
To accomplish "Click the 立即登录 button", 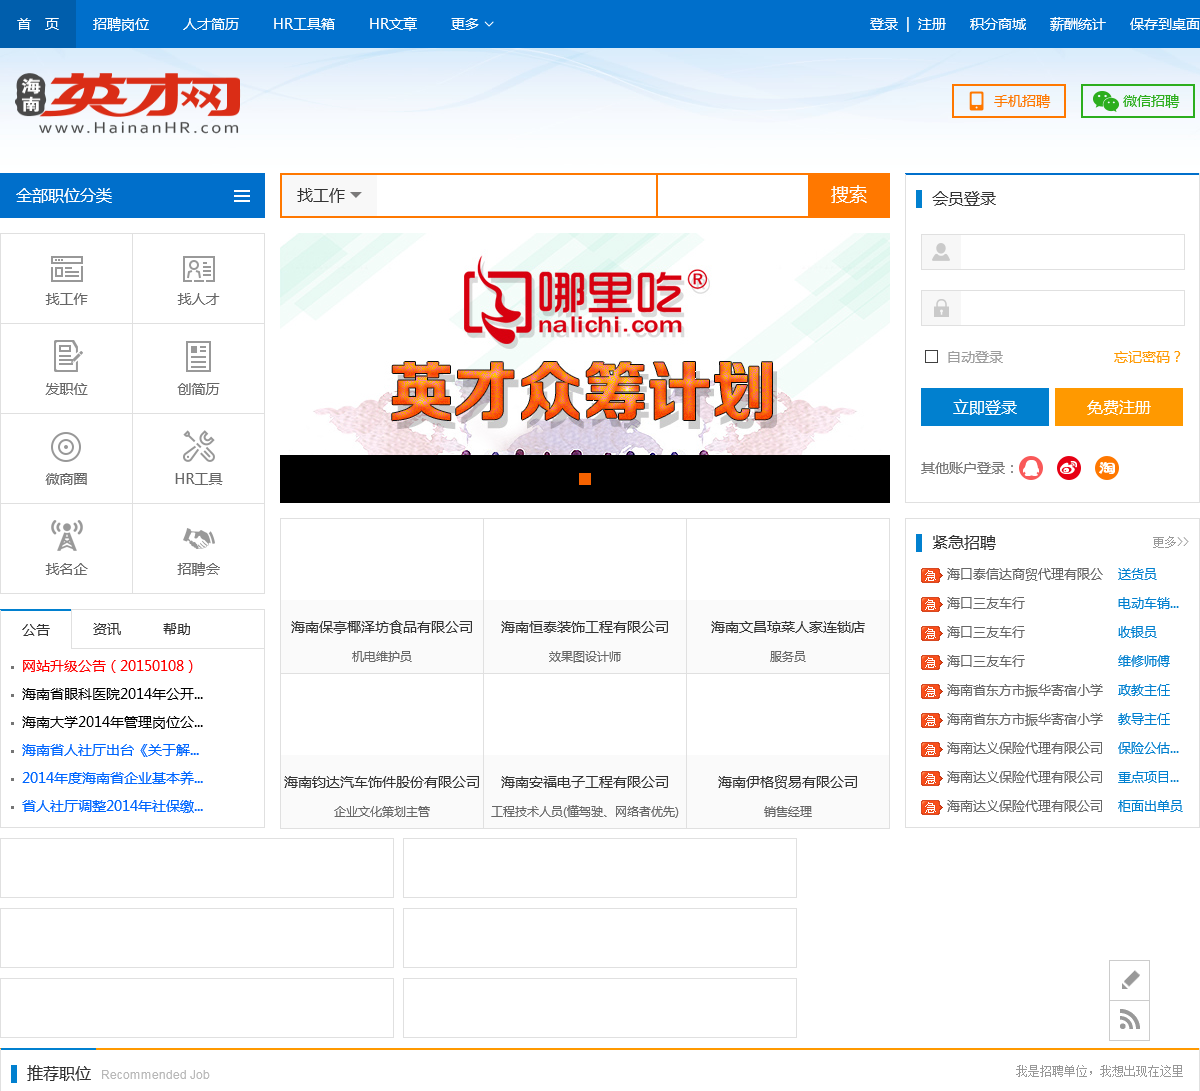I will tap(985, 407).
